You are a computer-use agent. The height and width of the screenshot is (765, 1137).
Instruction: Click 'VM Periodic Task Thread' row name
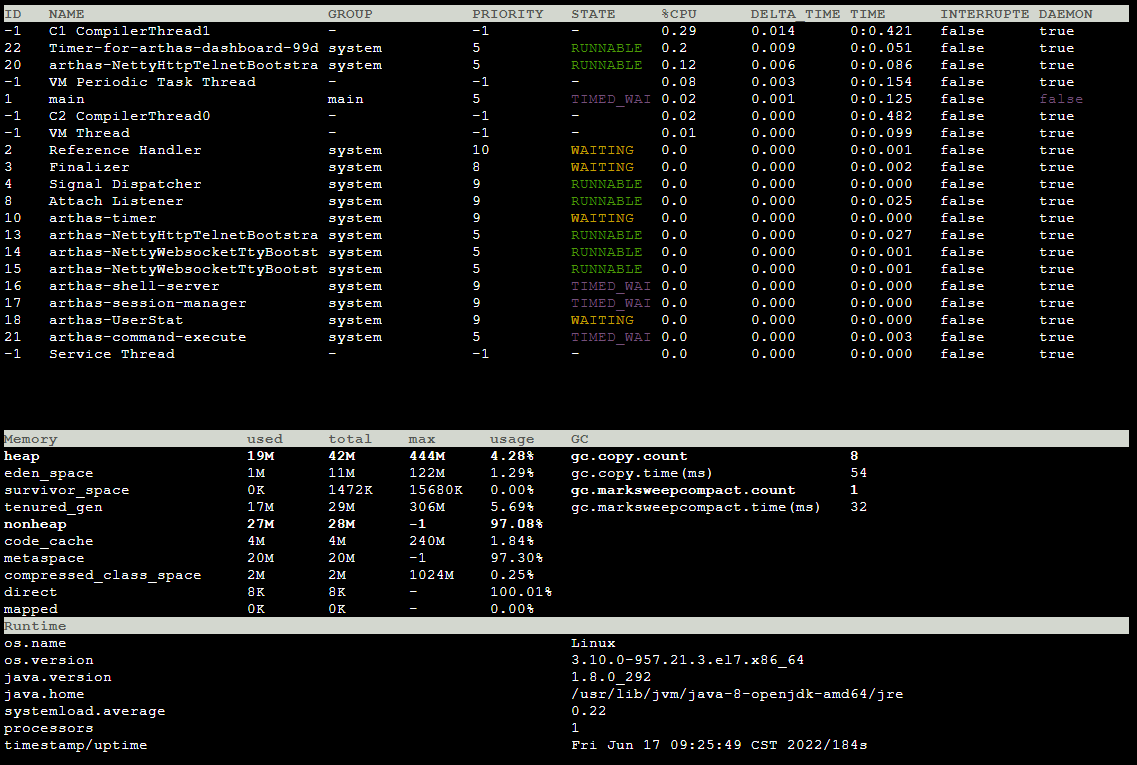coord(152,82)
